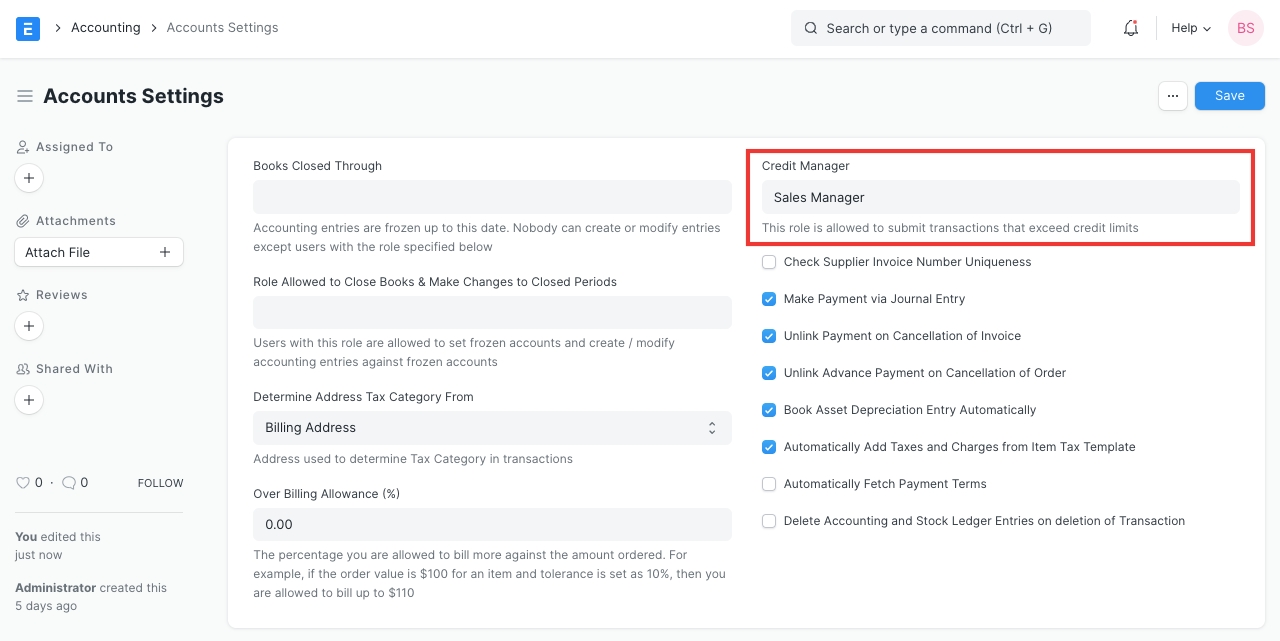Click the ERPNext home logo icon
Image resolution: width=1280 pixels, height=641 pixels.
tap(28, 28)
